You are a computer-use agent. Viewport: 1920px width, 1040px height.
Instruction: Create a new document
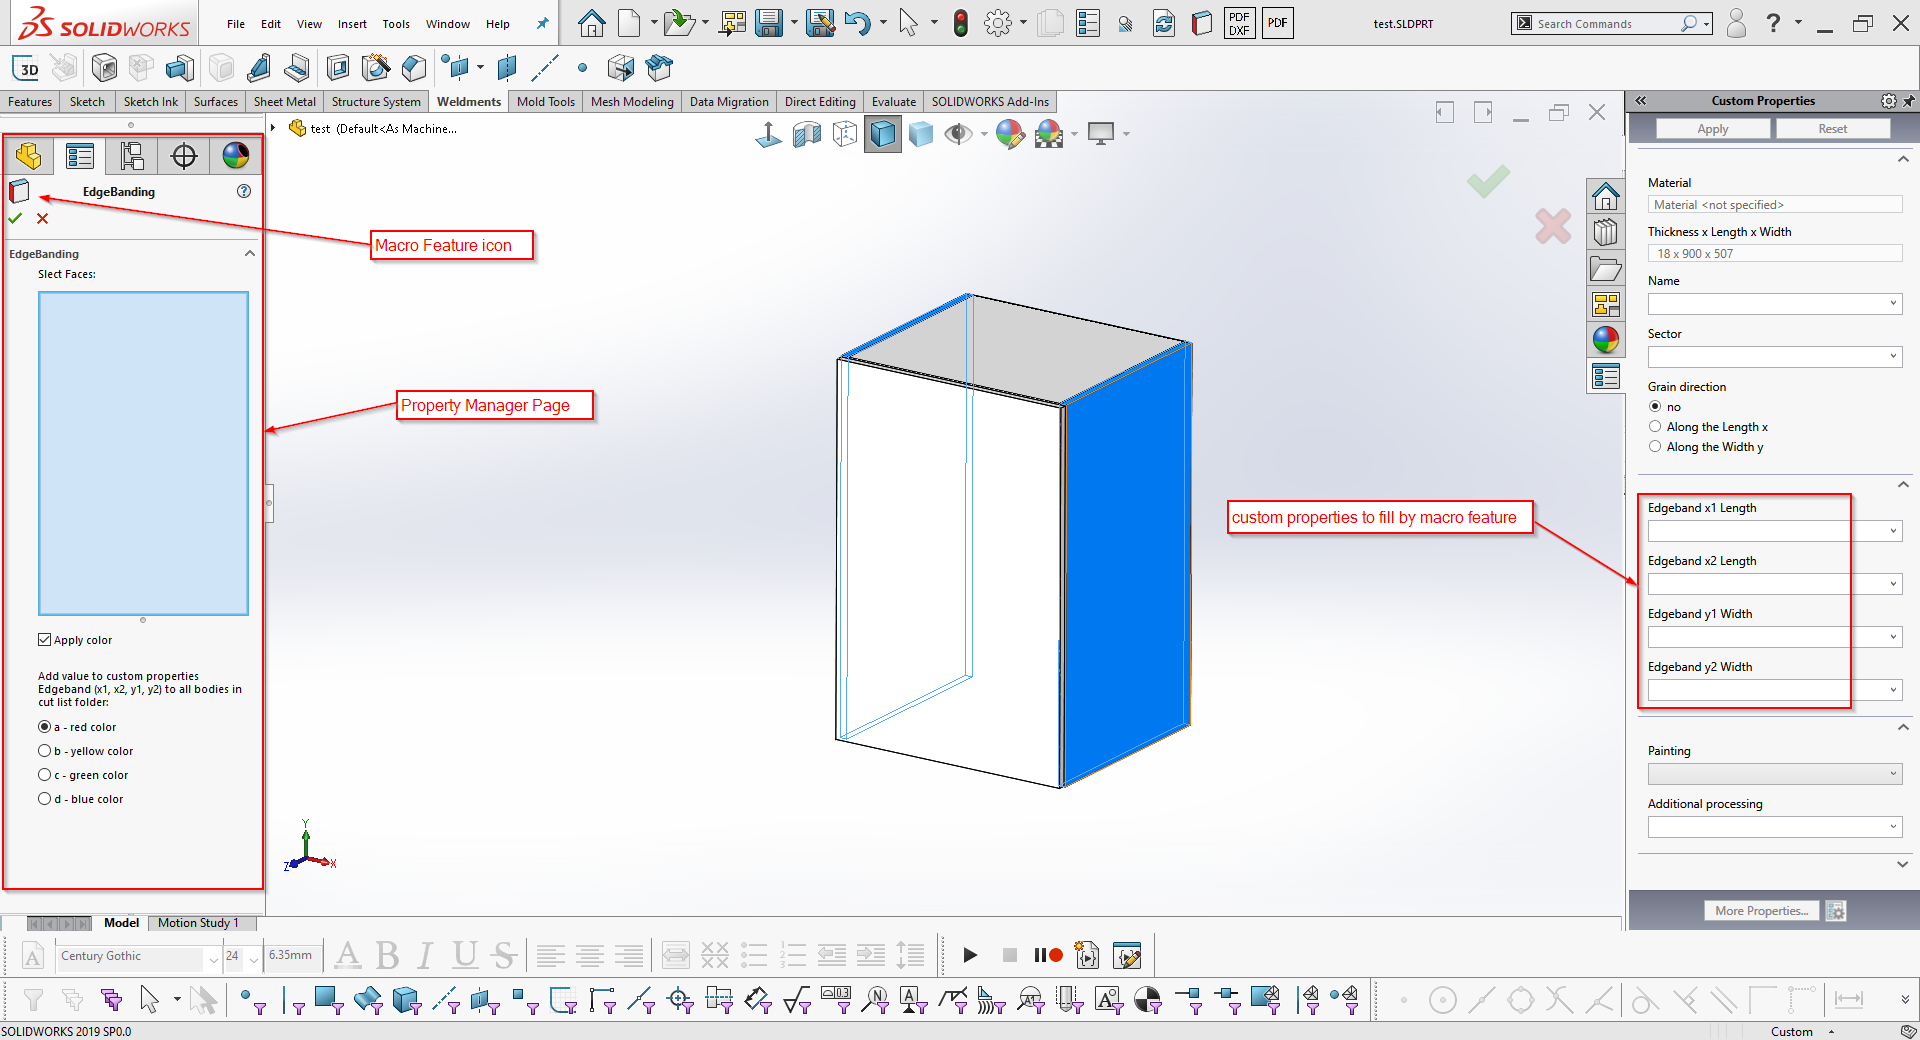(629, 23)
